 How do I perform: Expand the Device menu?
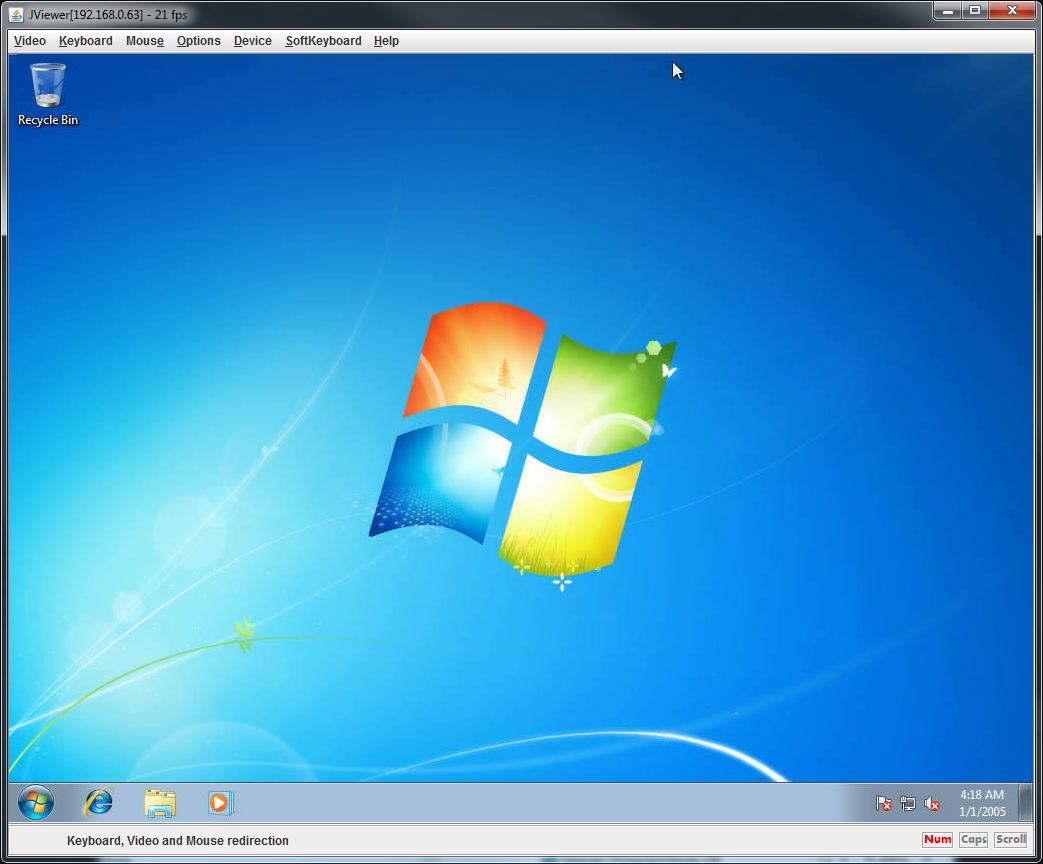tap(252, 41)
